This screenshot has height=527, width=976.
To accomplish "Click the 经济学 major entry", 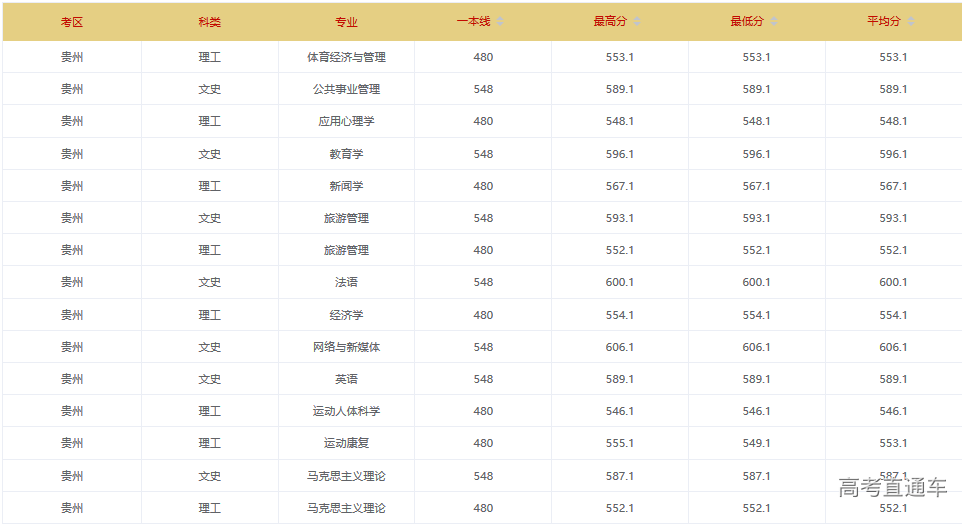I will [x=346, y=315].
